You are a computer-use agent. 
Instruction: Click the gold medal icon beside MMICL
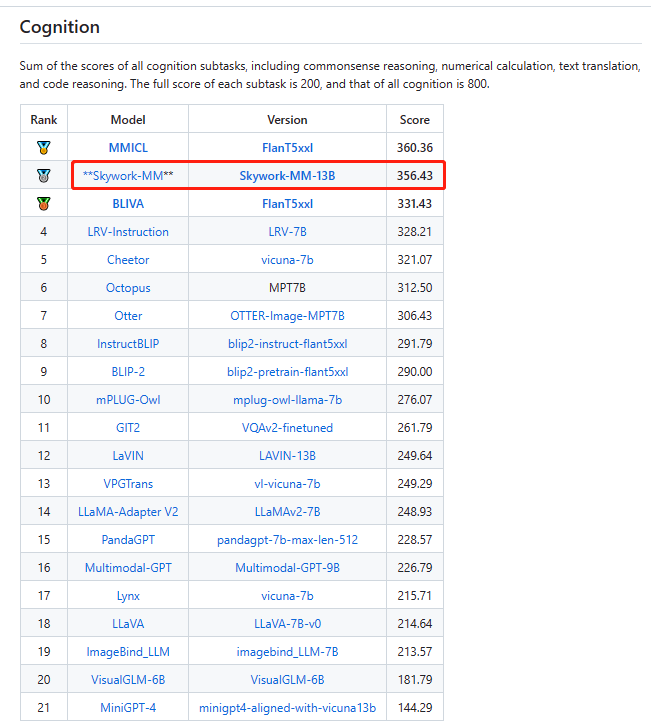tap(44, 148)
